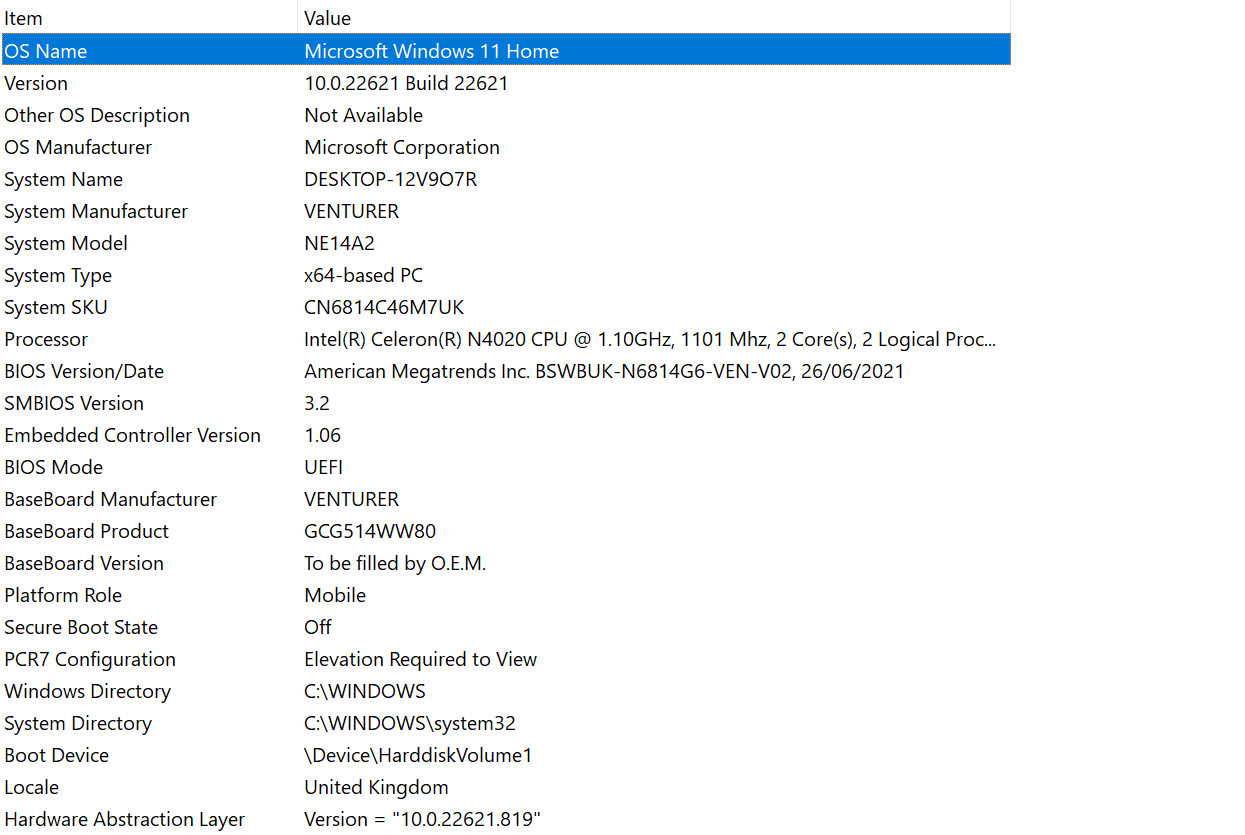Click the \Device\HarddiskVolume1 value

tap(418, 755)
